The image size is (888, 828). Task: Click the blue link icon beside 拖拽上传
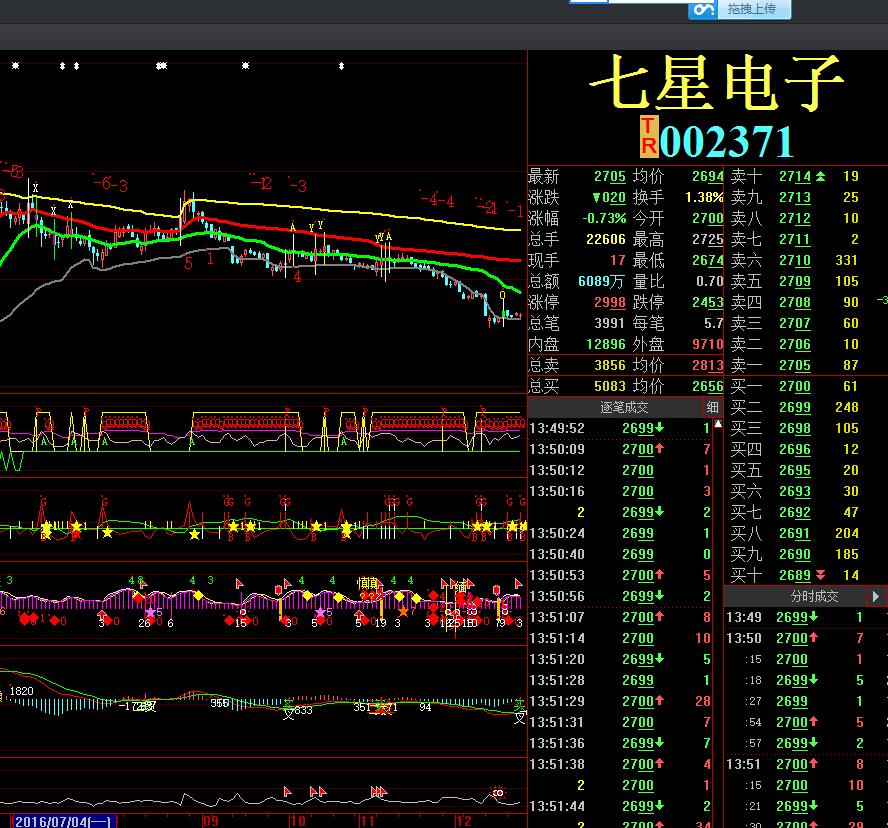pos(703,10)
